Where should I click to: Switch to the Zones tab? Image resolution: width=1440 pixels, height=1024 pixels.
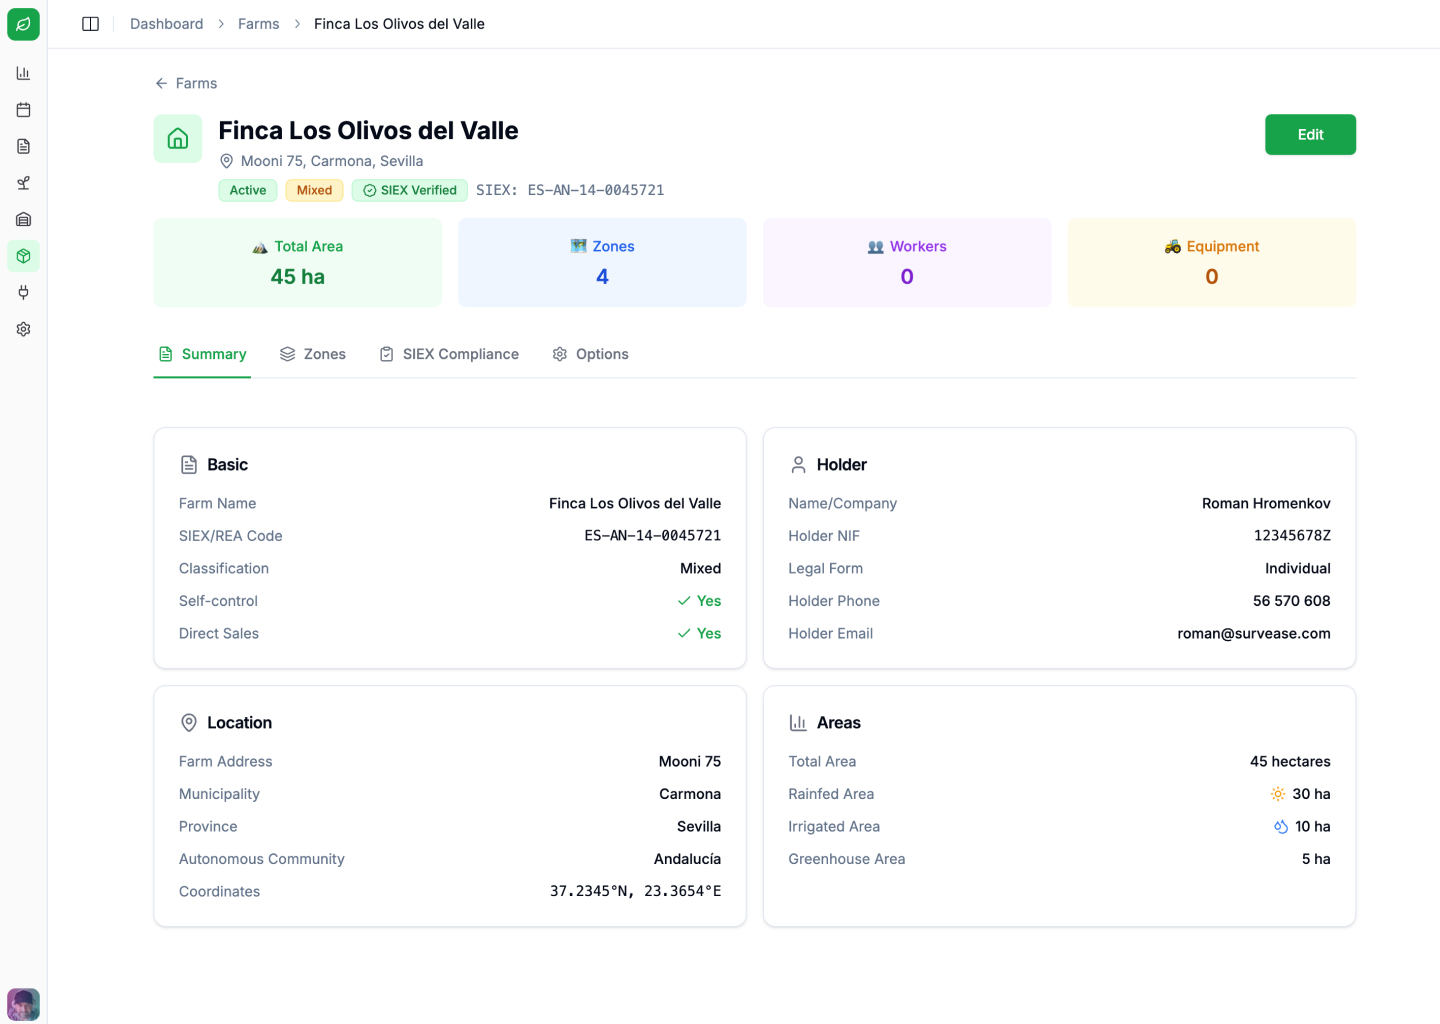pos(313,354)
